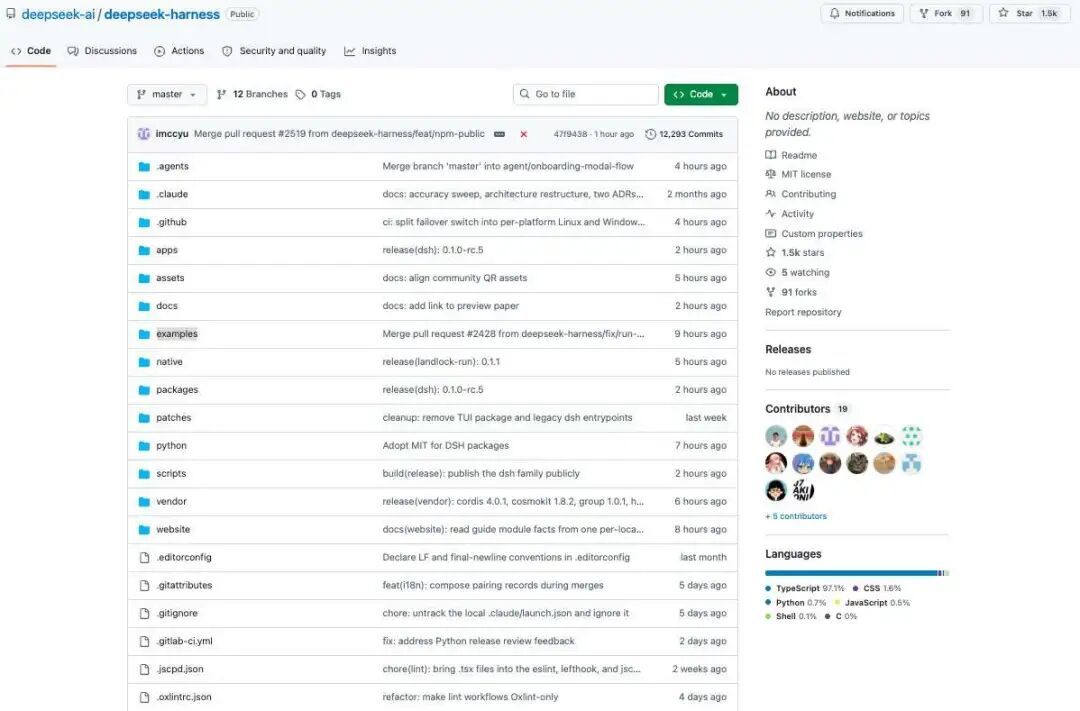1080x711 pixels.
Task: Open the deepseek-harness repository link
Action: [162, 14]
